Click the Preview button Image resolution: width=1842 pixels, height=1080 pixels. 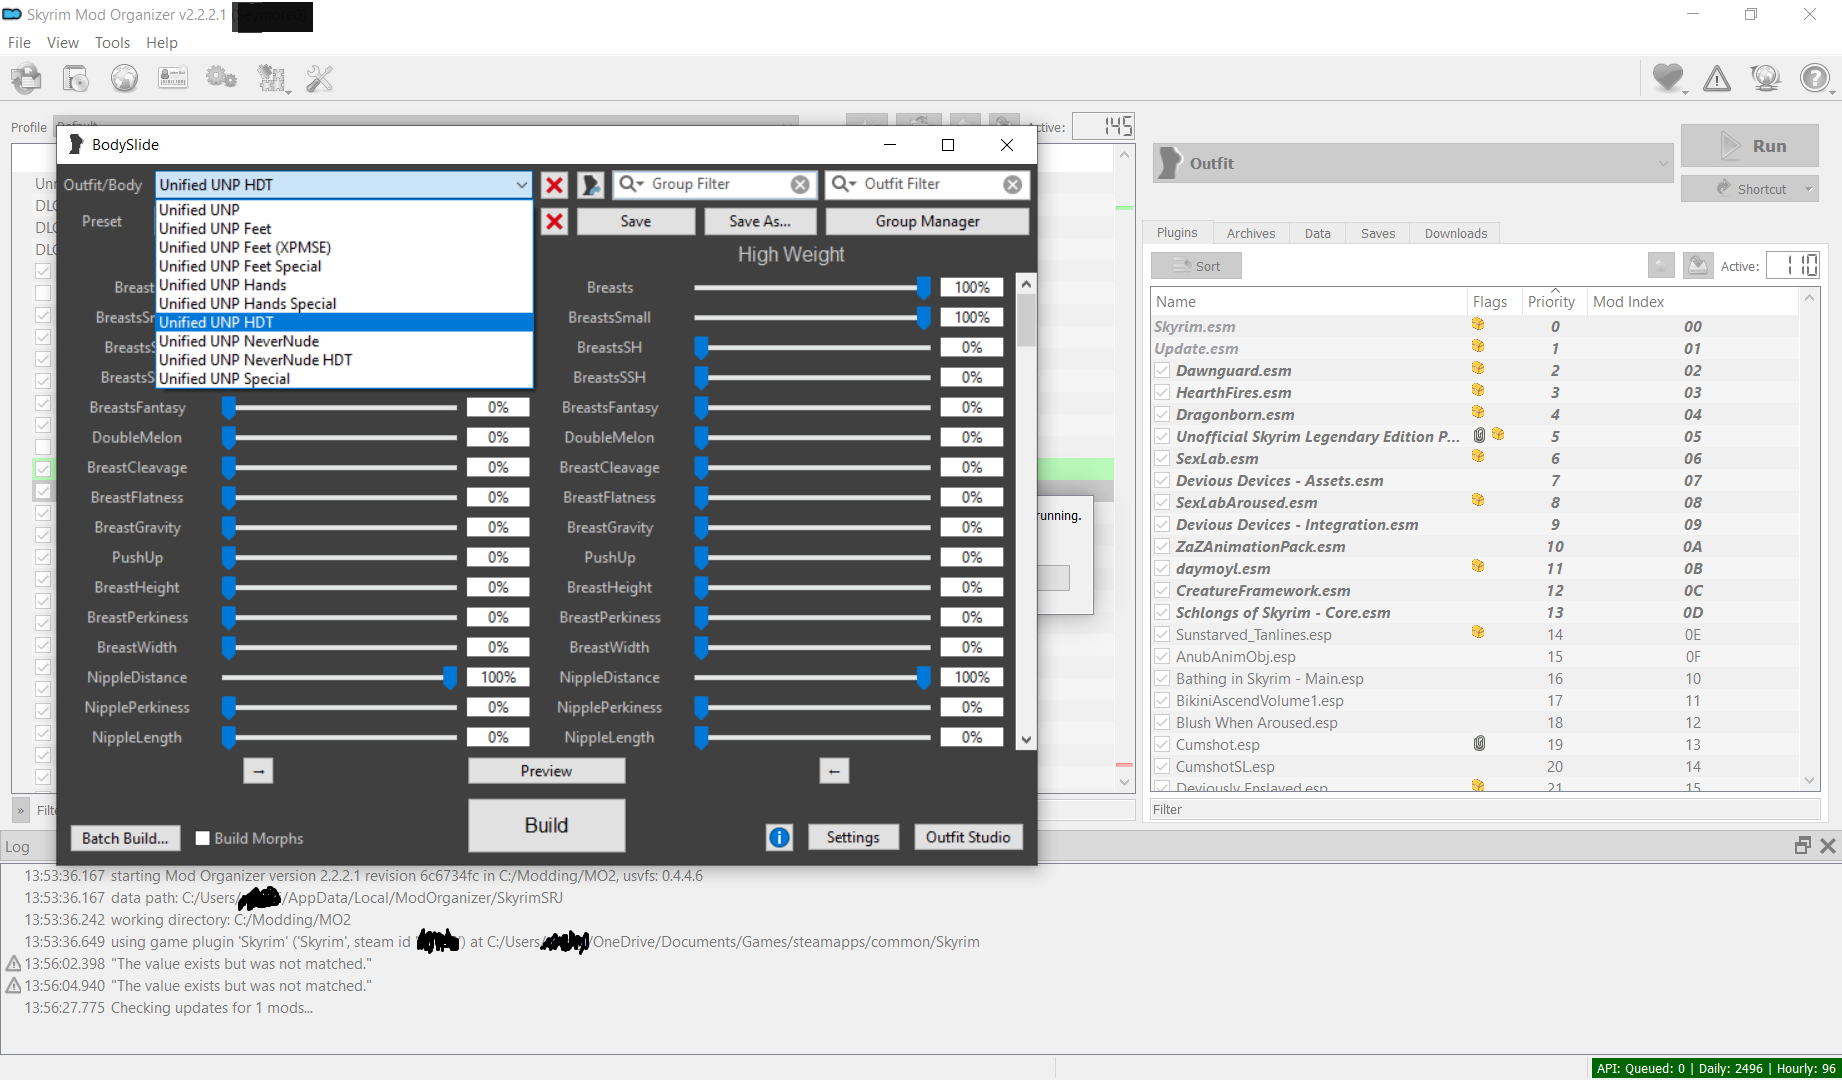[546, 771]
